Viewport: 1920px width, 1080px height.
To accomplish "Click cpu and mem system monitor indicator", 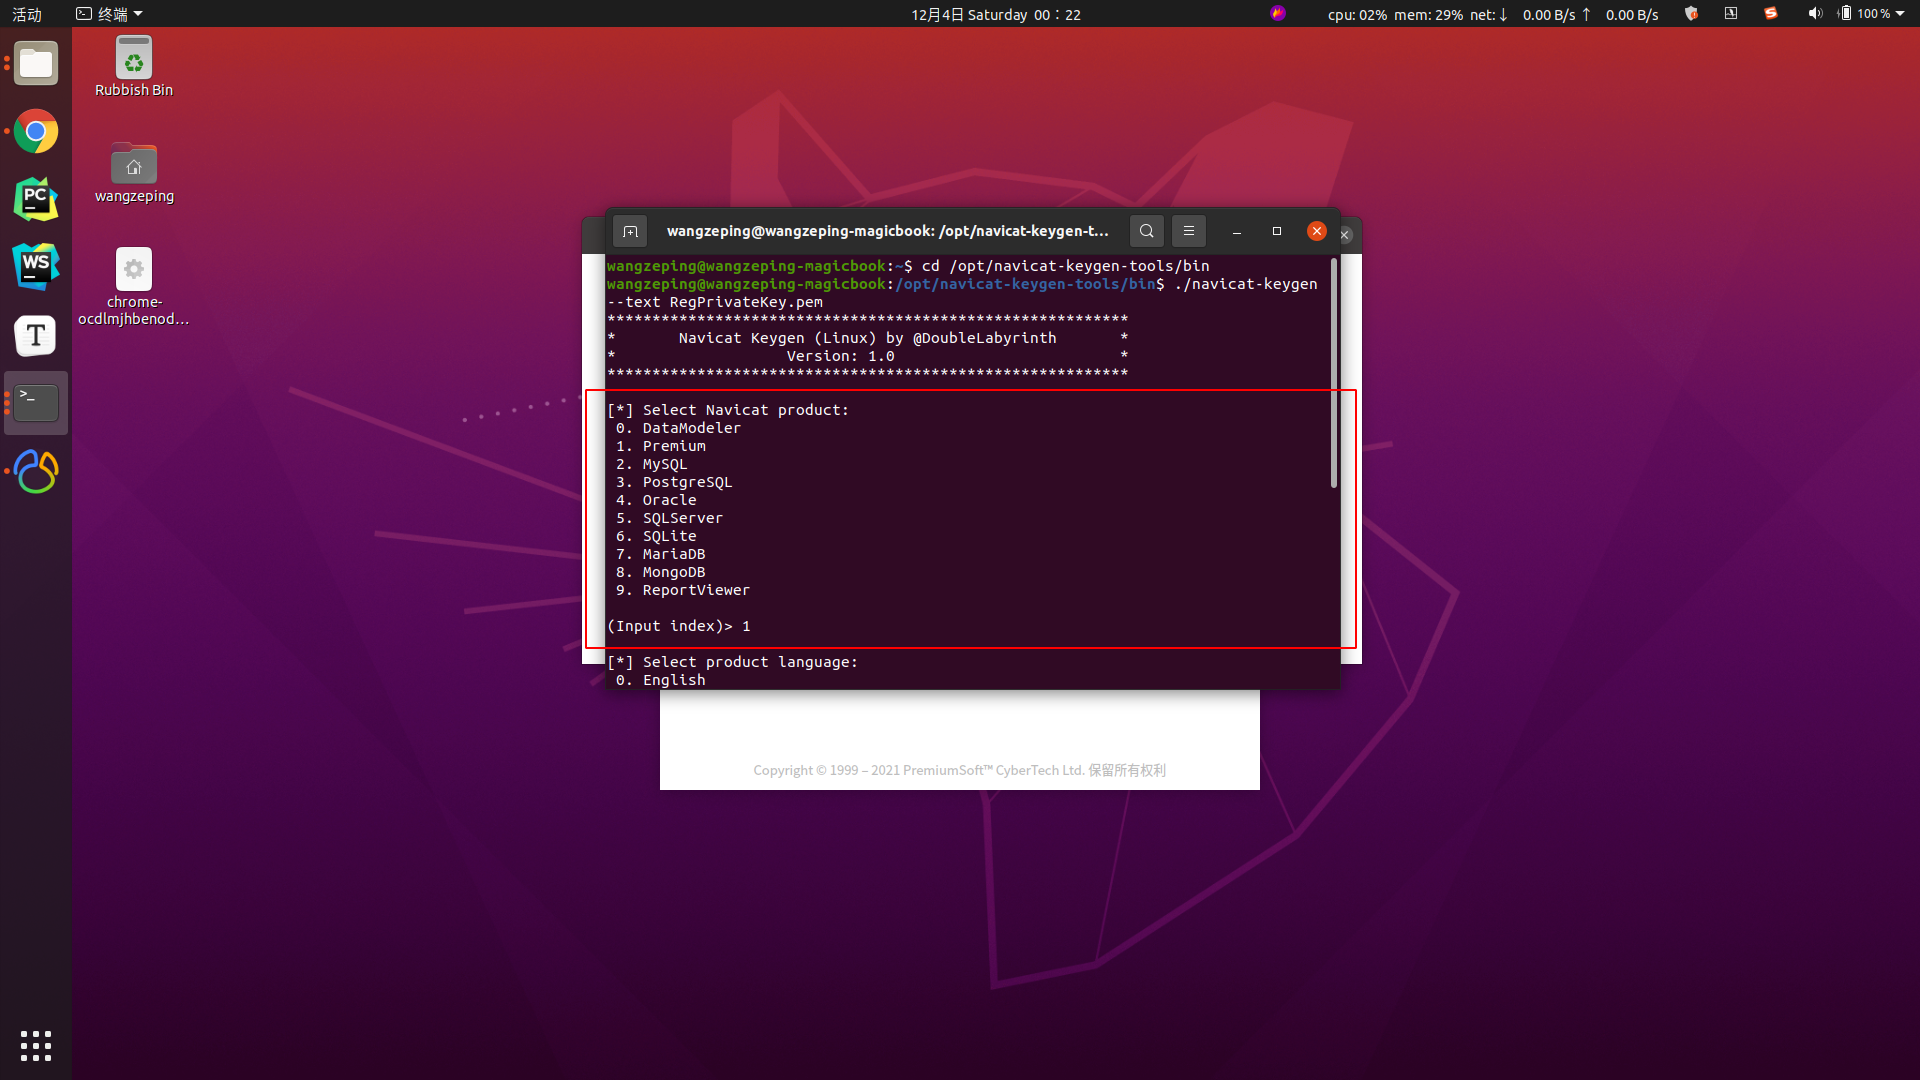I will [1395, 14].
